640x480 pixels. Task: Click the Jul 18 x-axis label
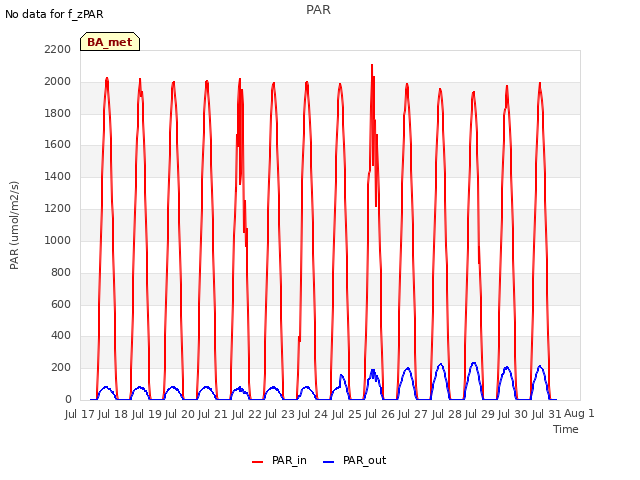(x=113, y=414)
